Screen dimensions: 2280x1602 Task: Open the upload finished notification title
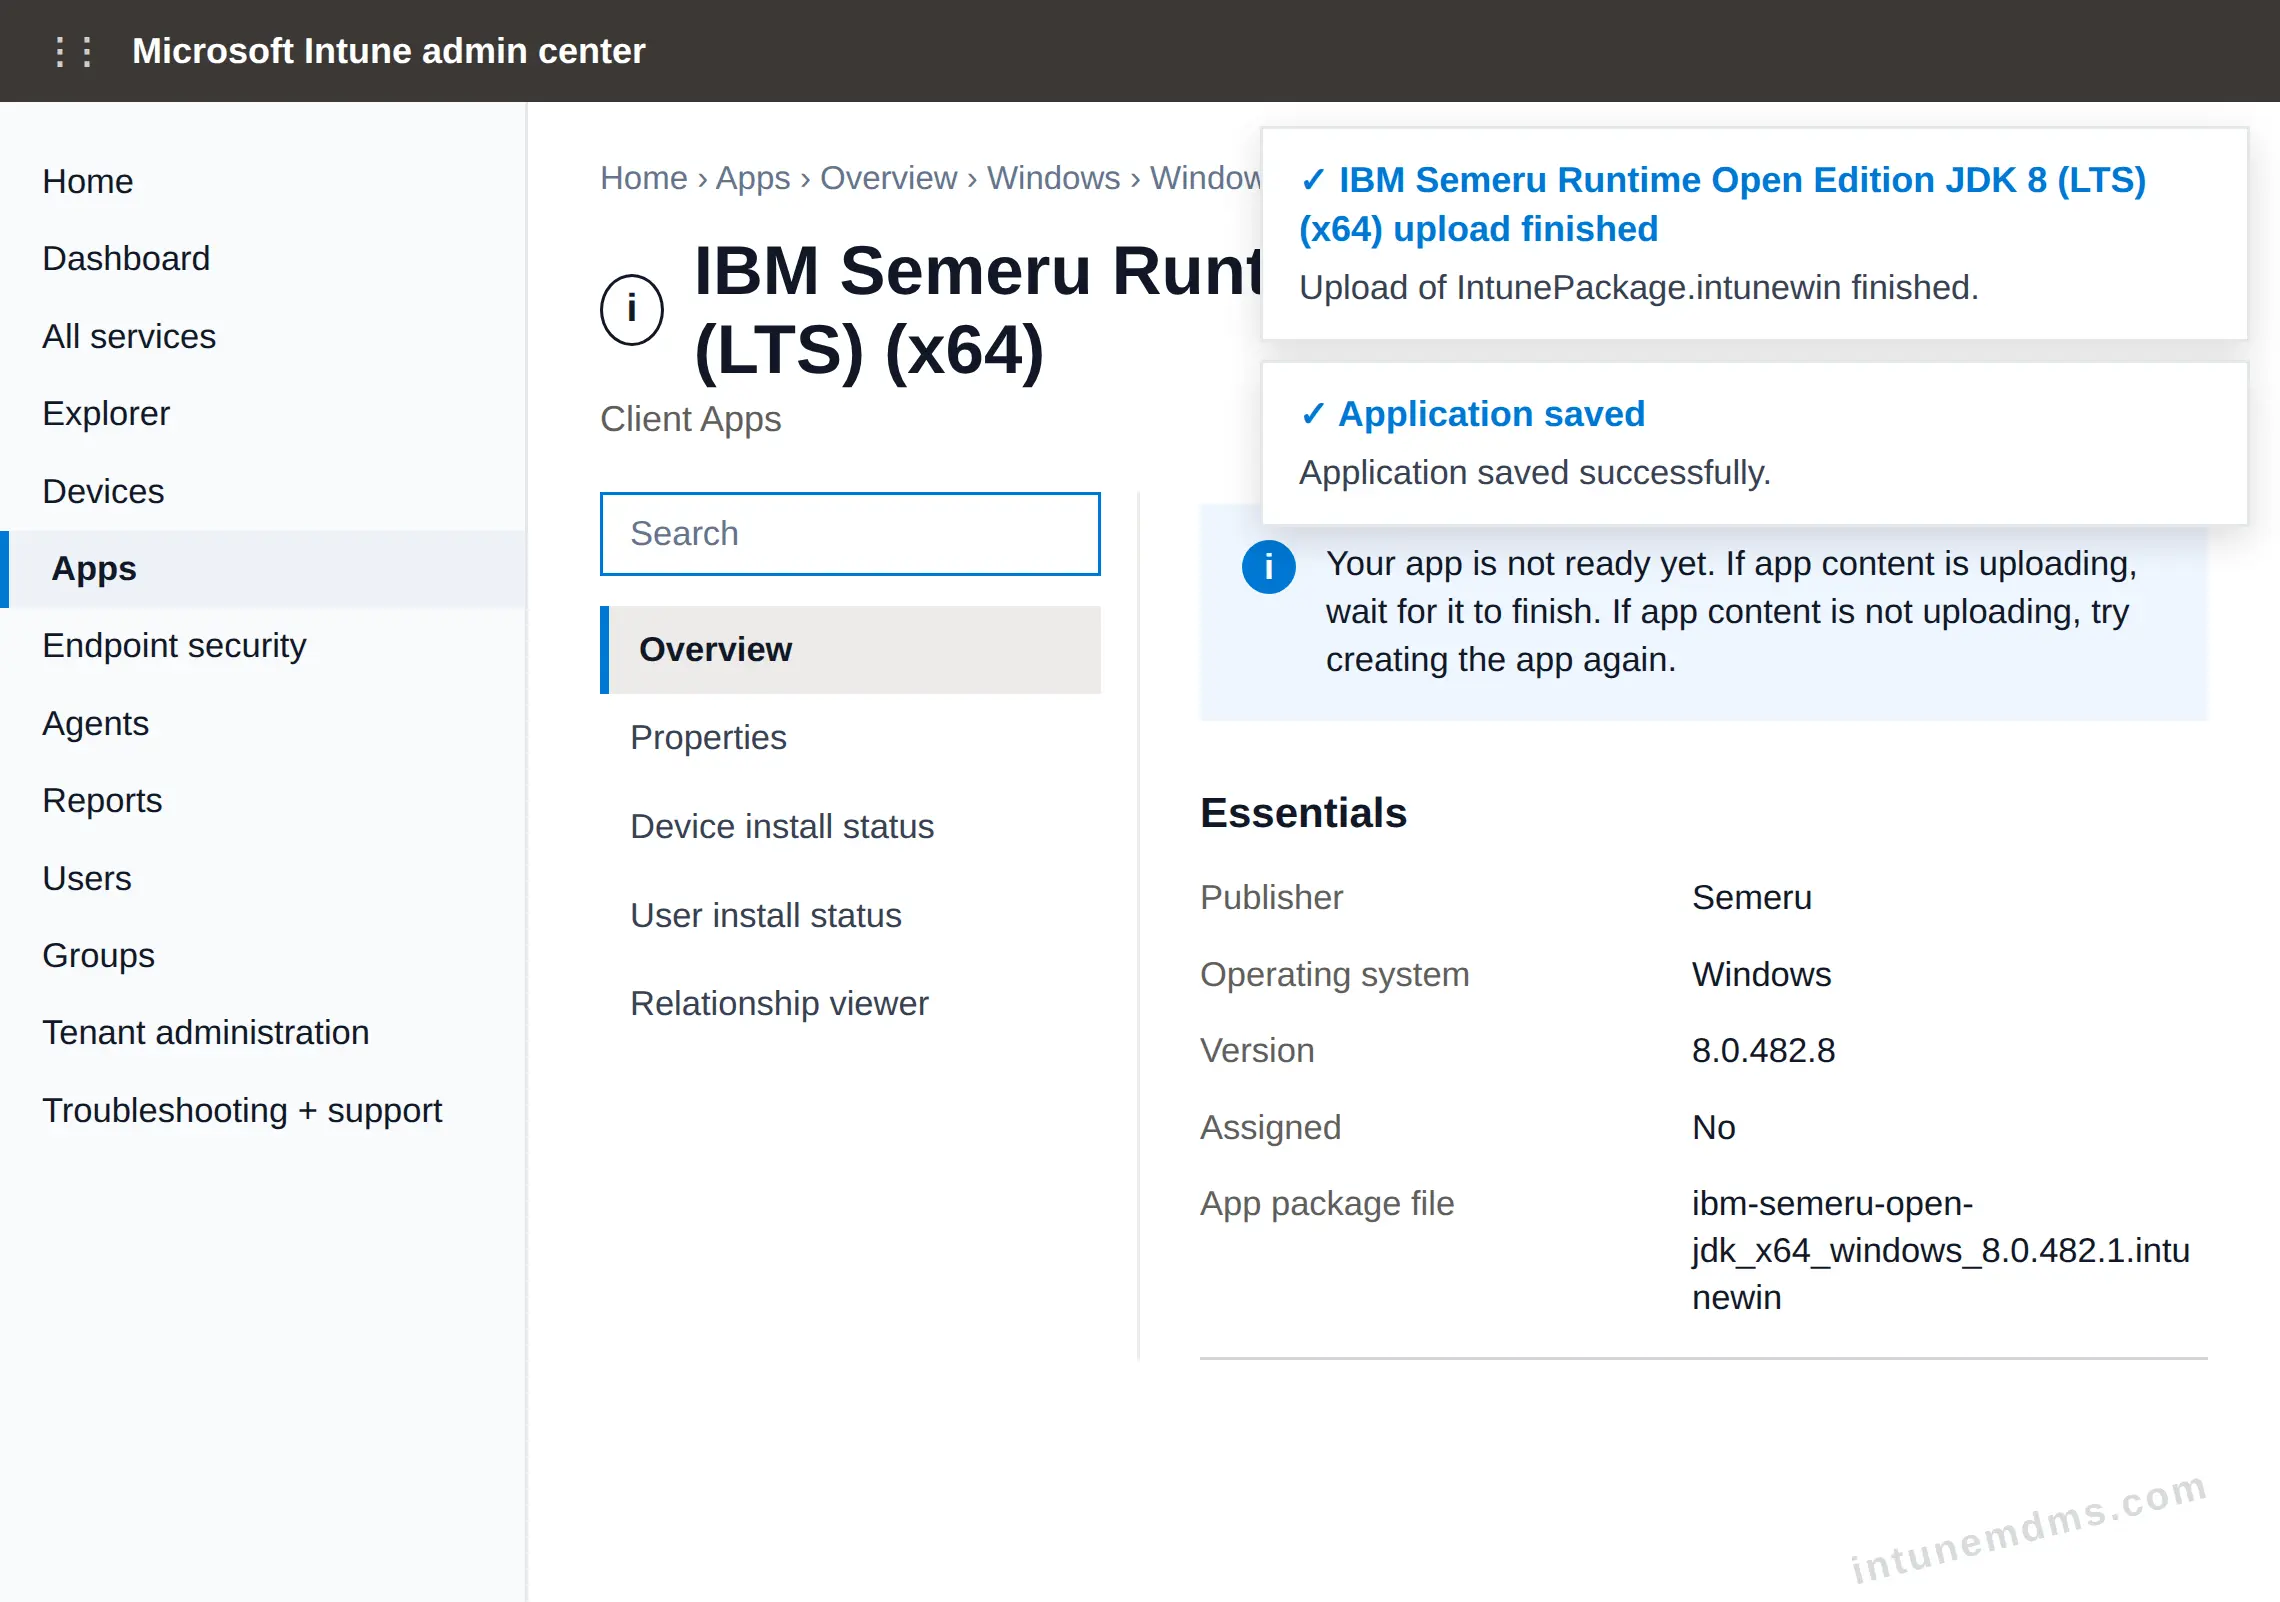(x=1722, y=205)
